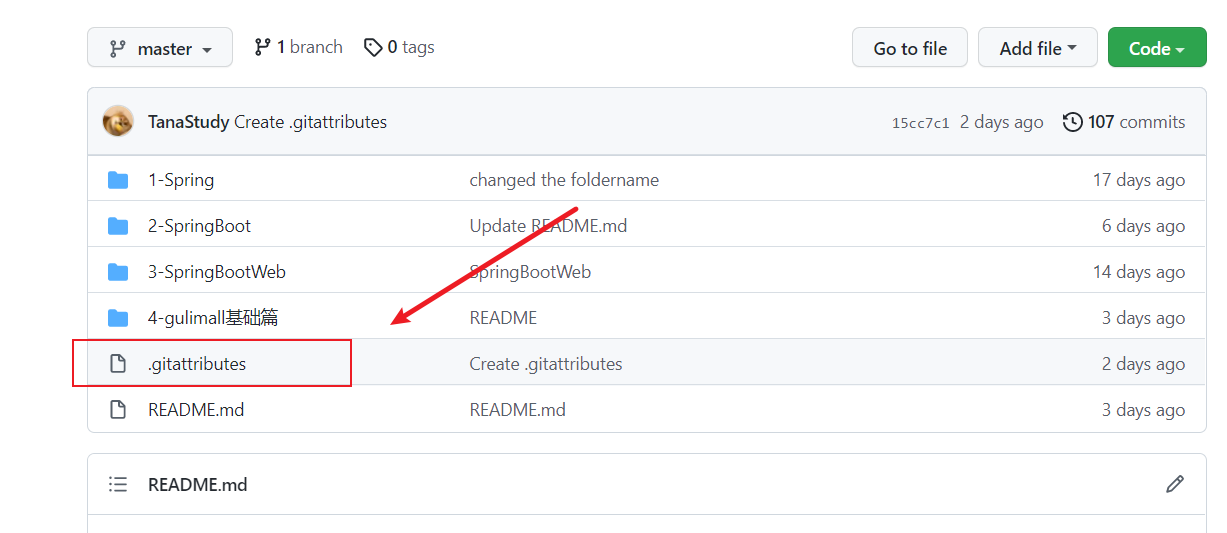Open the README.md file in the file list

pyautogui.click(x=196, y=410)
